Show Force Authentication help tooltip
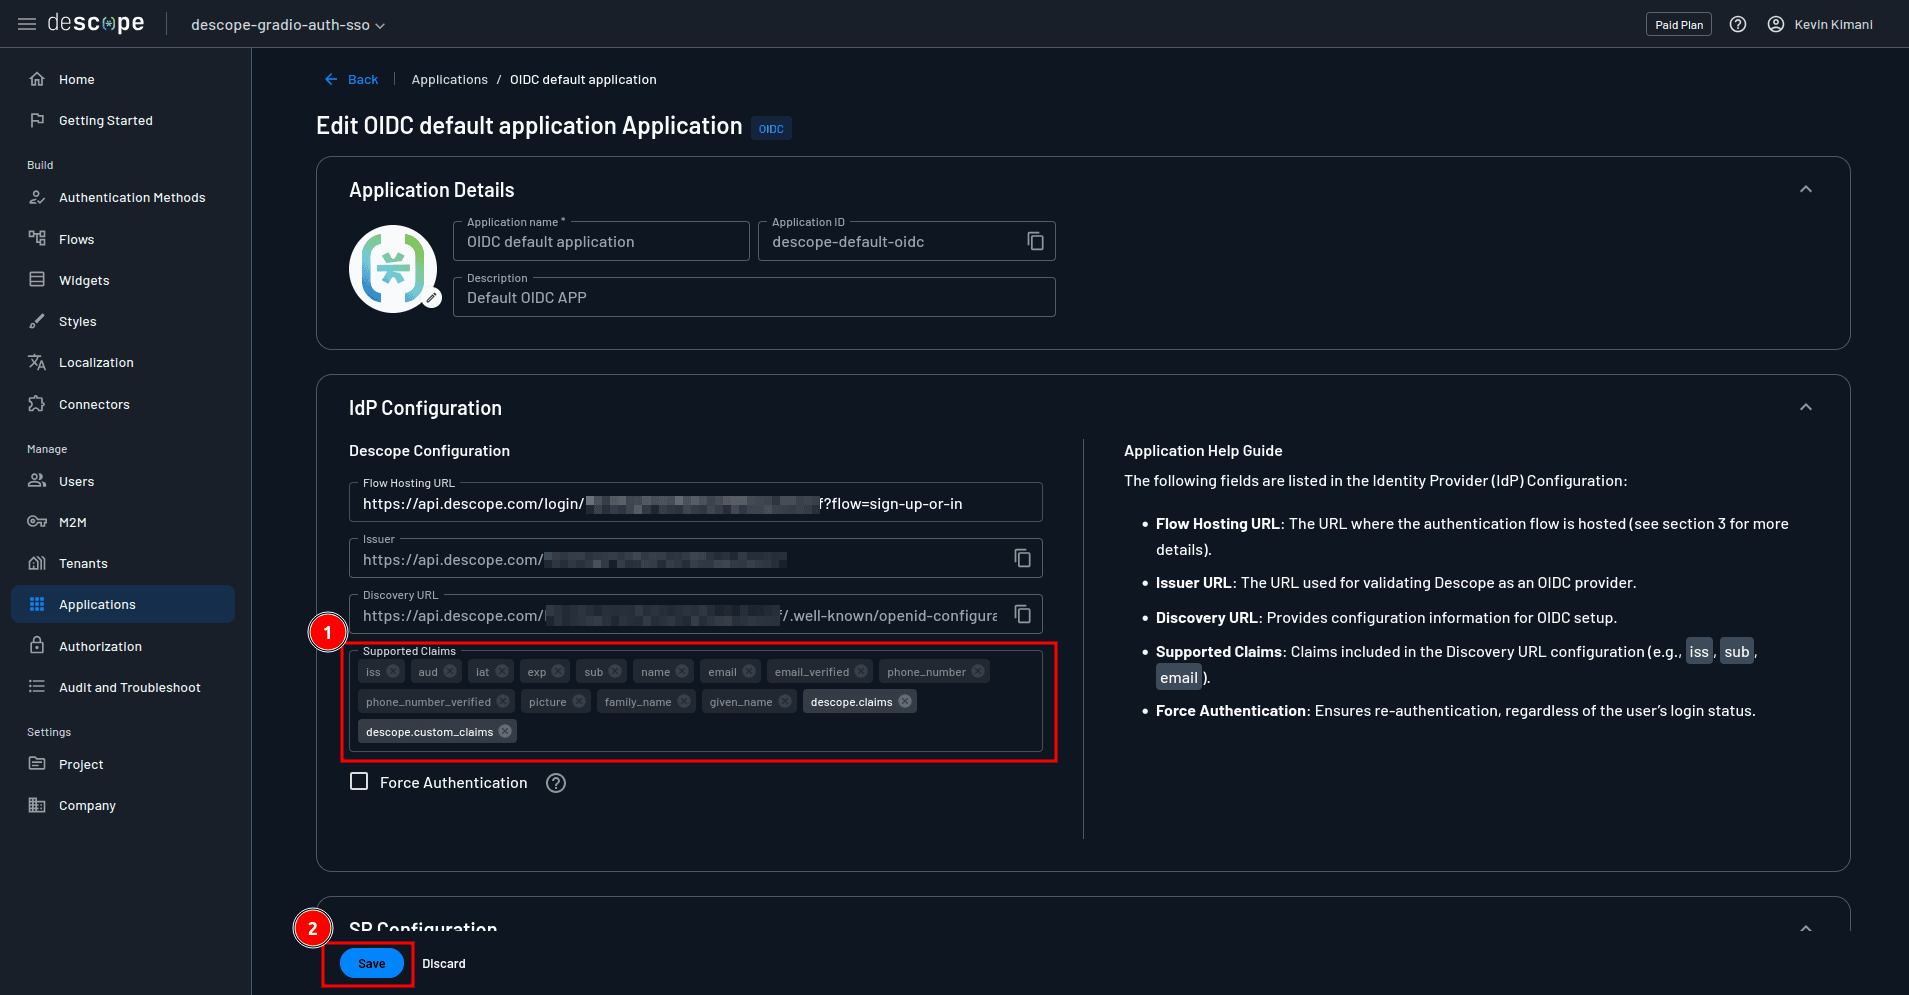 pos(556,783)
